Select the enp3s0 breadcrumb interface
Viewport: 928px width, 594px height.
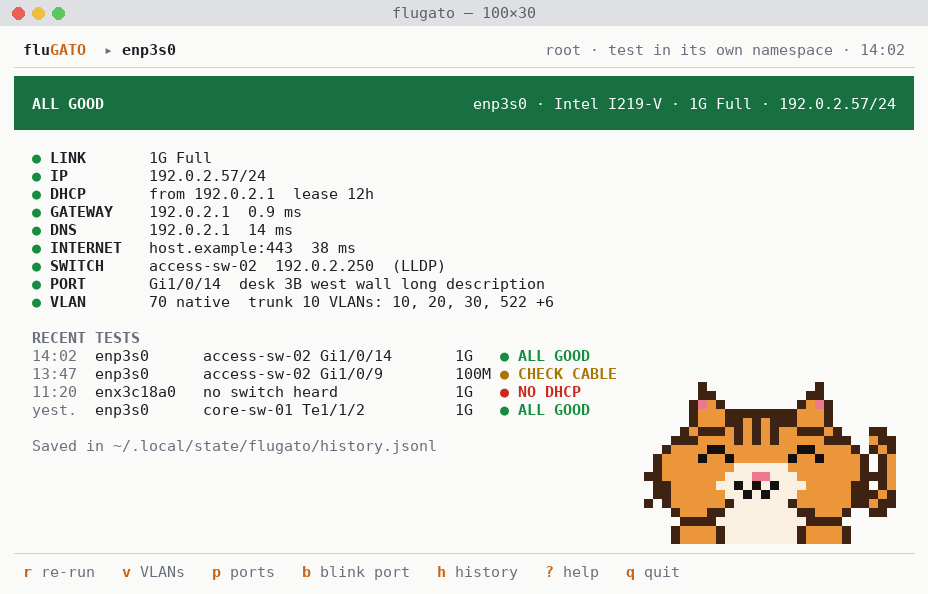tap(149, 50)
